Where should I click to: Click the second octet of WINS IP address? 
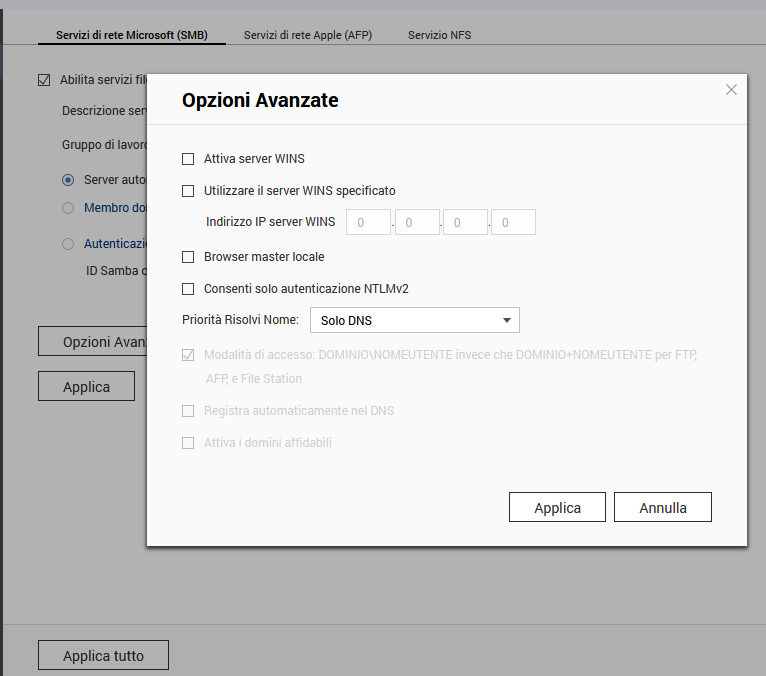(417, 223)
